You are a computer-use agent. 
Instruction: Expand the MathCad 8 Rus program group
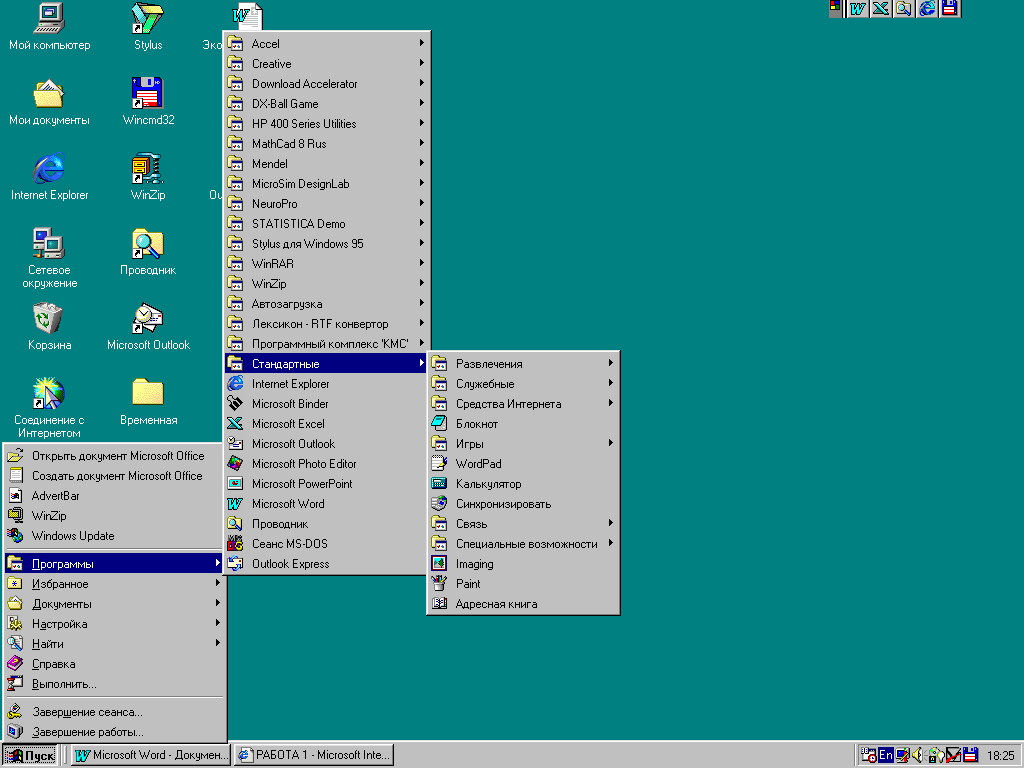click(x=326, y=144)
